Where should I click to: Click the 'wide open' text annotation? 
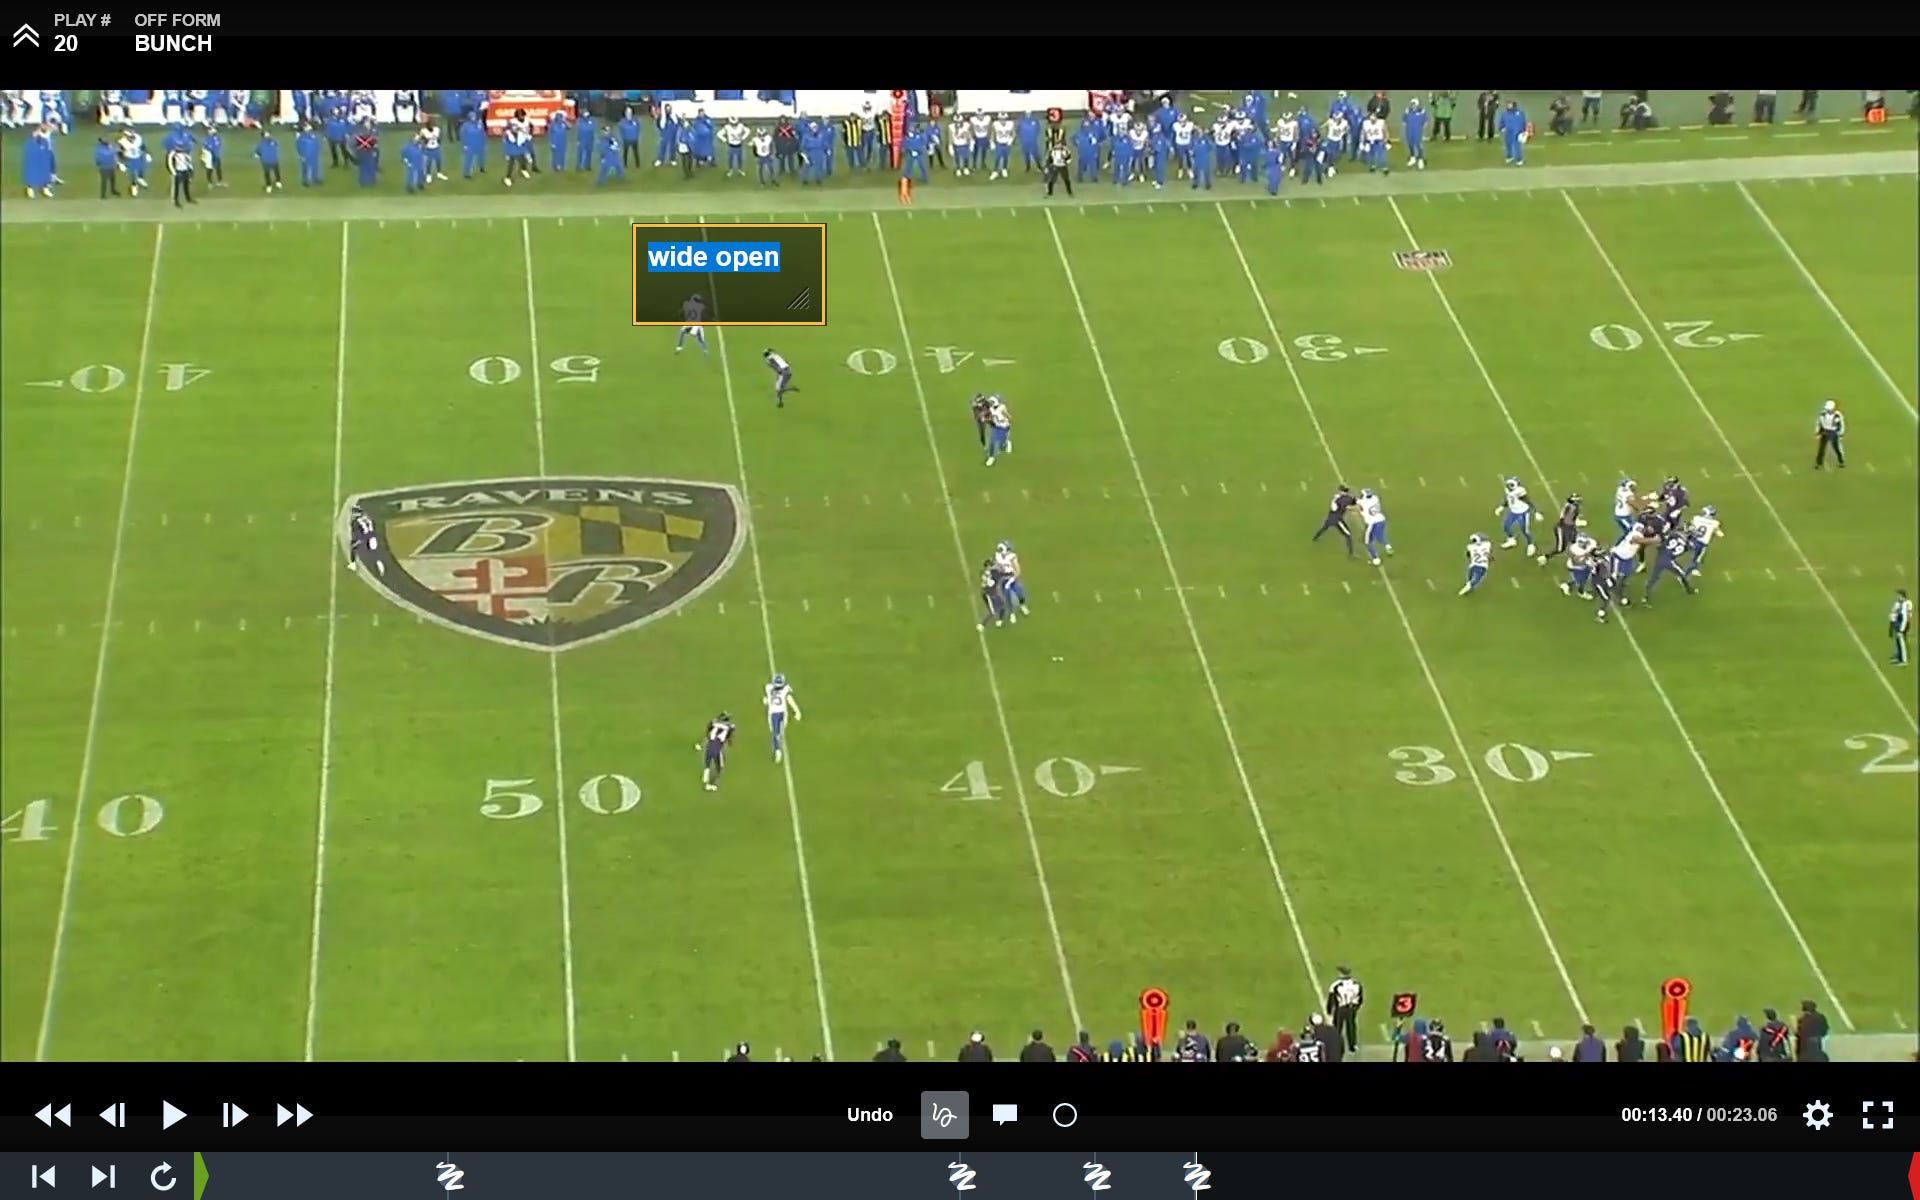pos(713,257)
